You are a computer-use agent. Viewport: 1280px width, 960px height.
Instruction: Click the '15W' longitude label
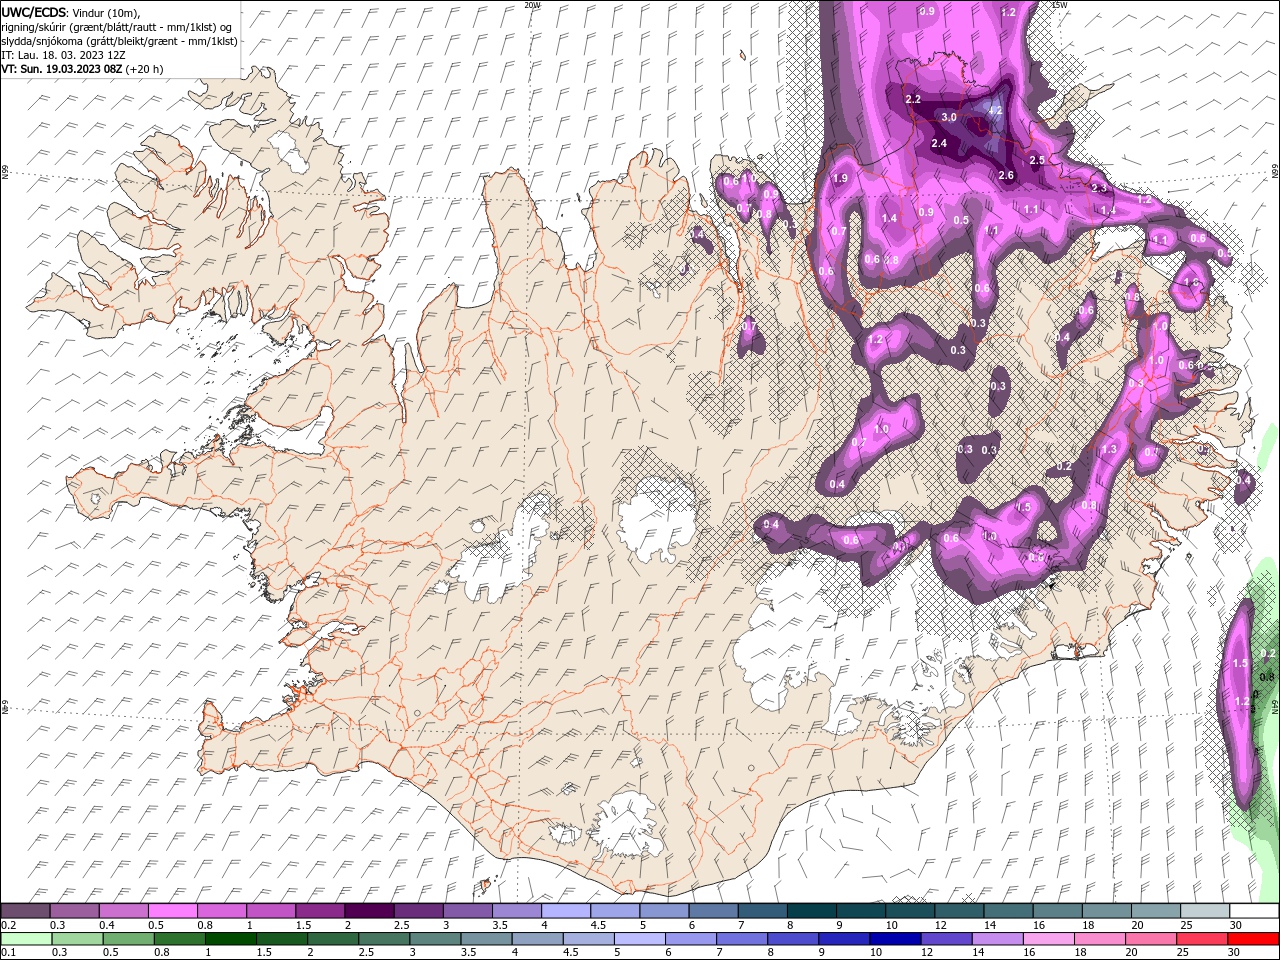pyautogui.click(x=1059, y=5)
